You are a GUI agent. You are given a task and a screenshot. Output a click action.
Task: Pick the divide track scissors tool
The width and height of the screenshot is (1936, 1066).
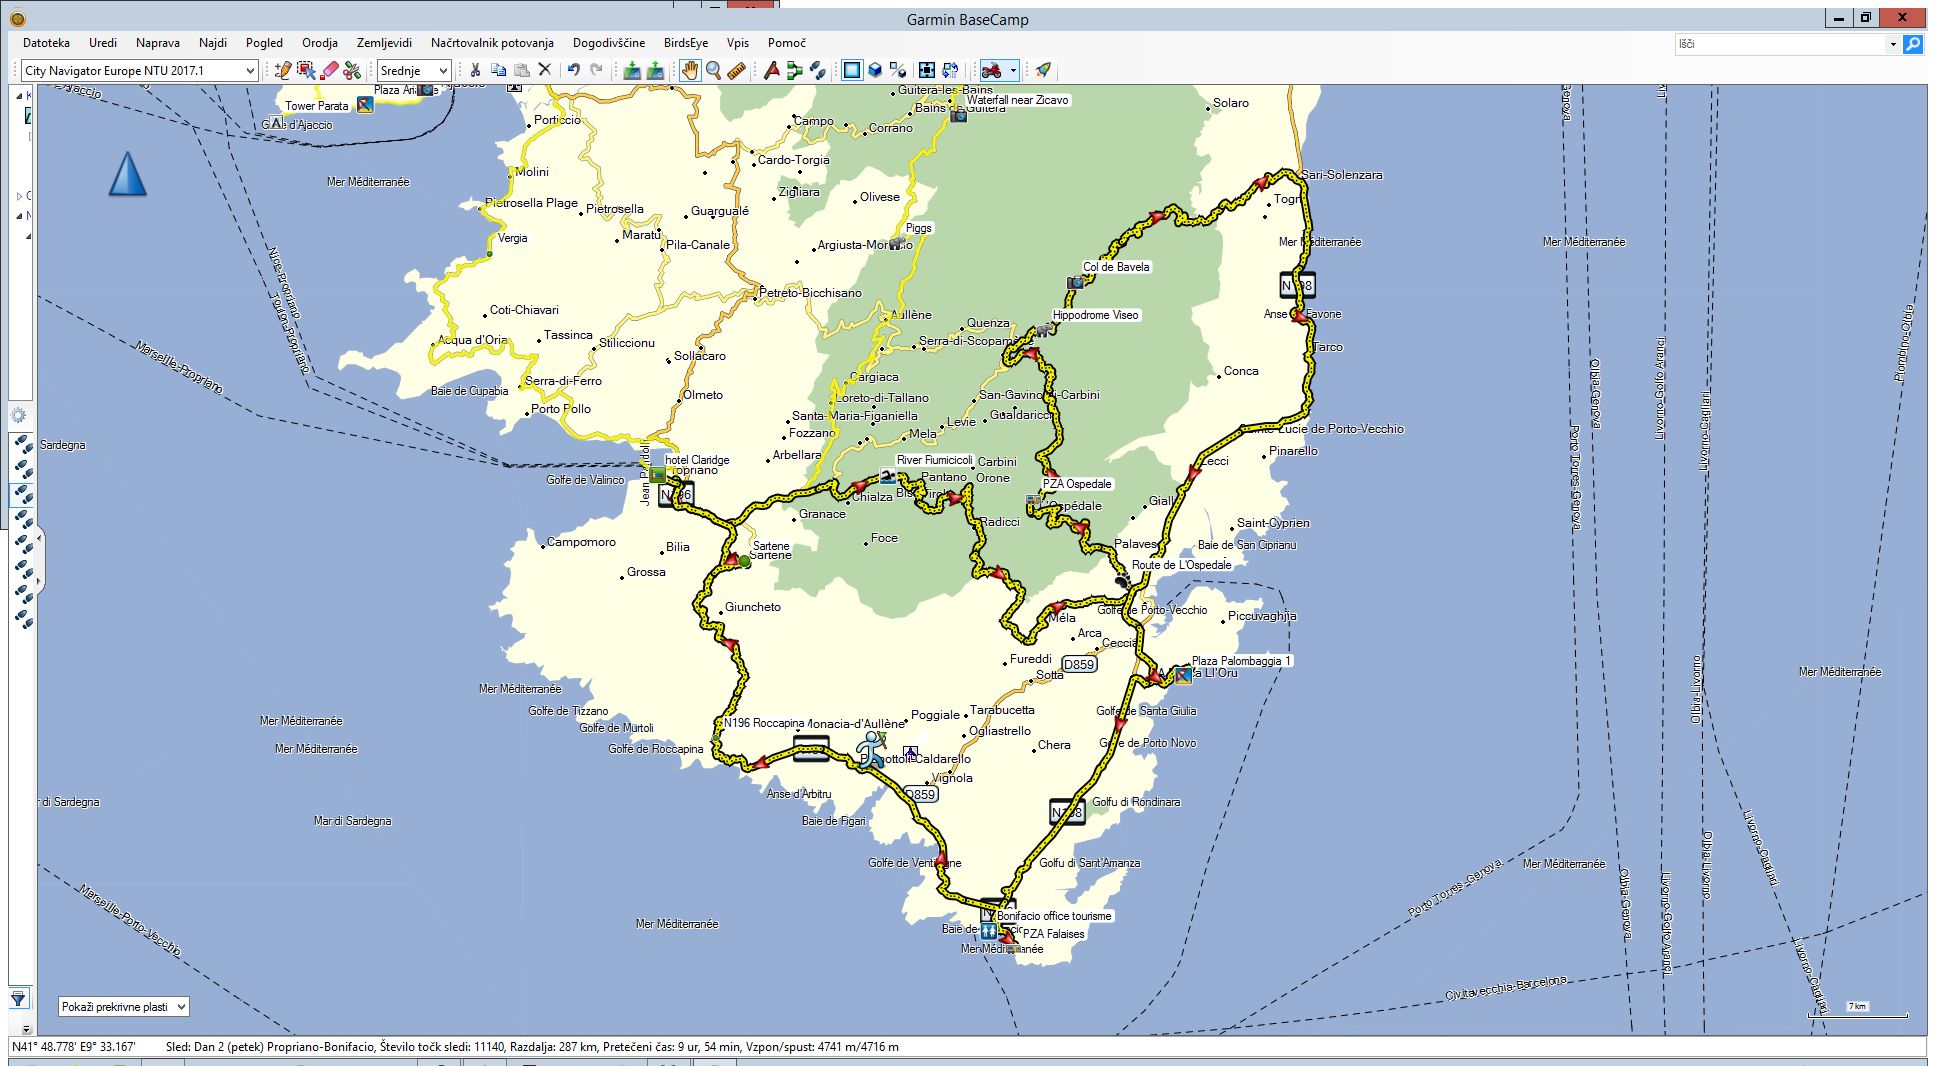click(352, 70)
